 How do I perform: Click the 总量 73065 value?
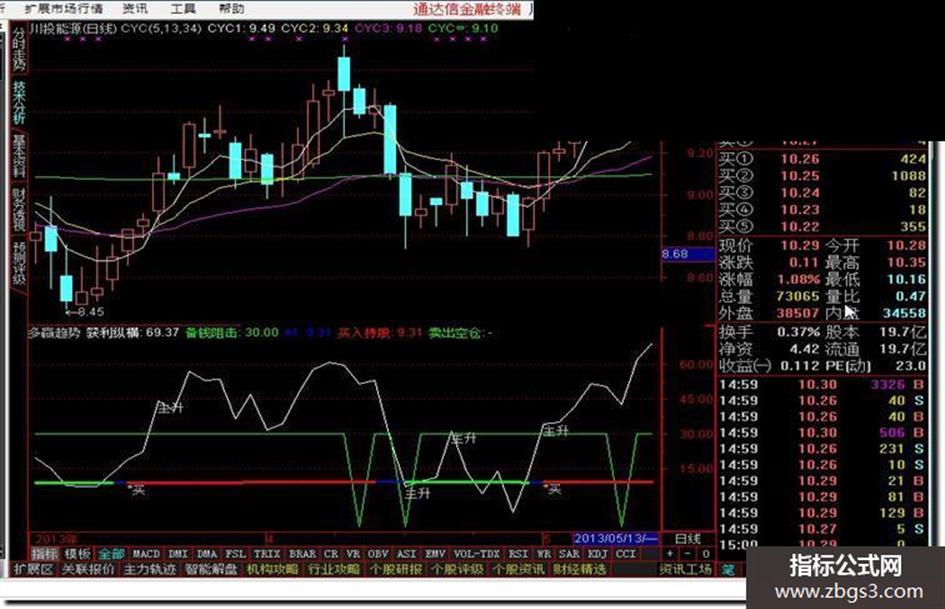point(797,296)
